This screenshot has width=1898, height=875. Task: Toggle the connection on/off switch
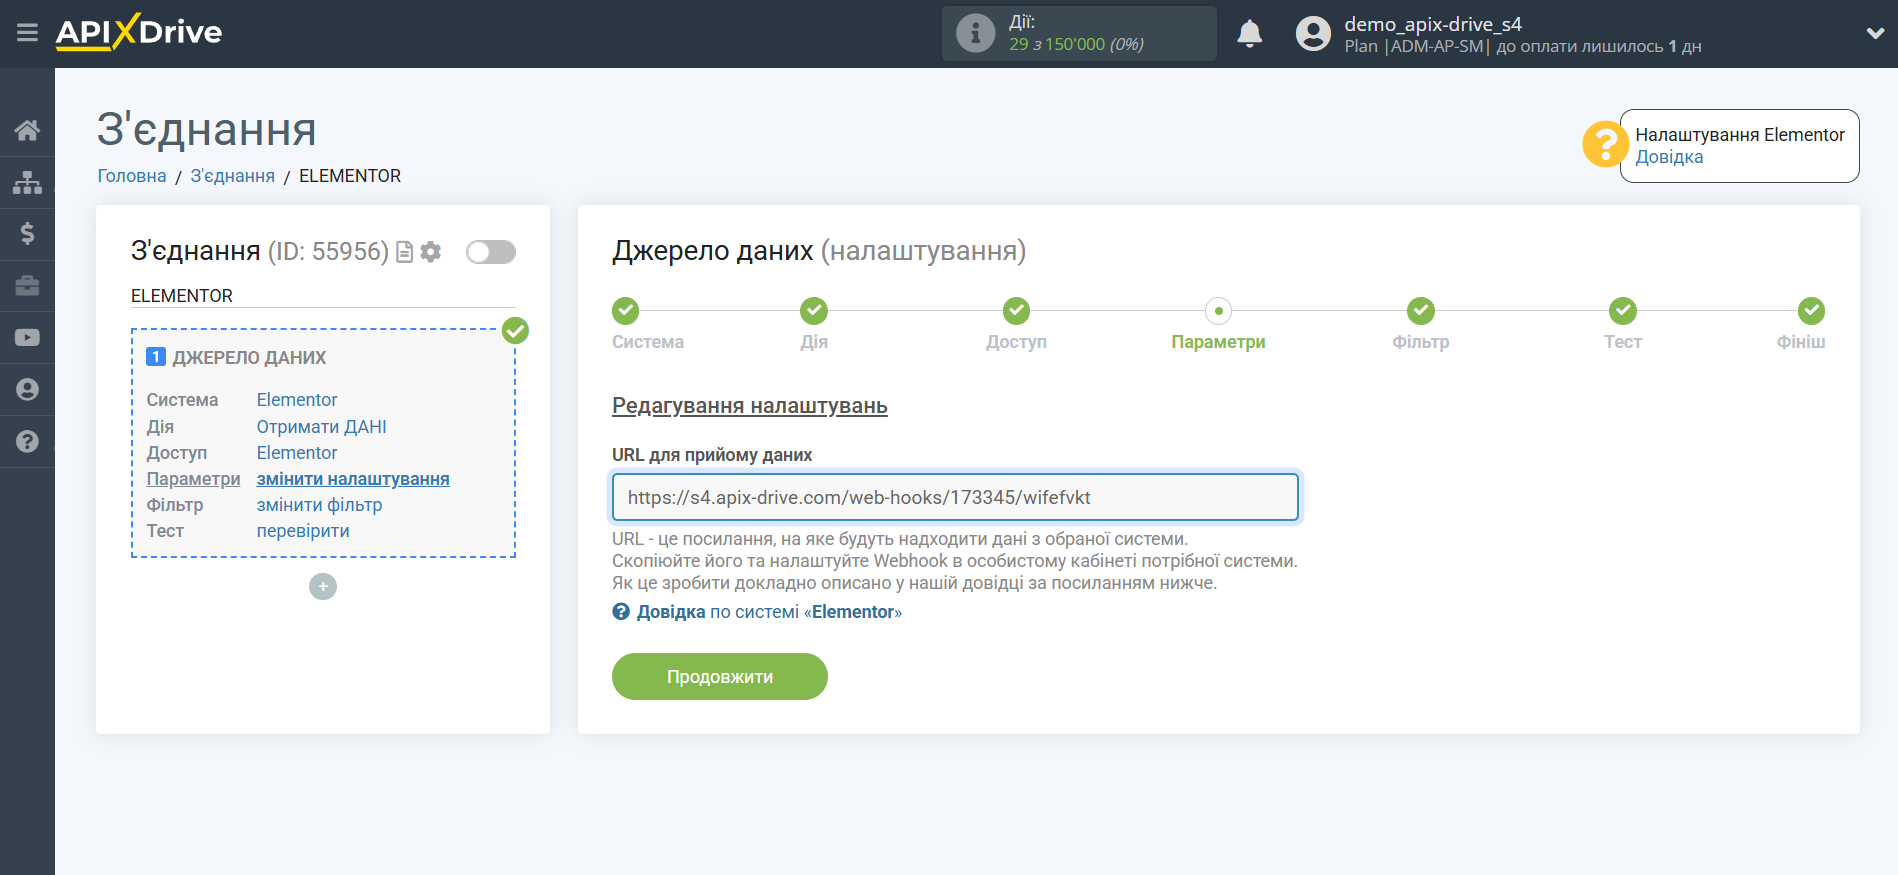490,252
